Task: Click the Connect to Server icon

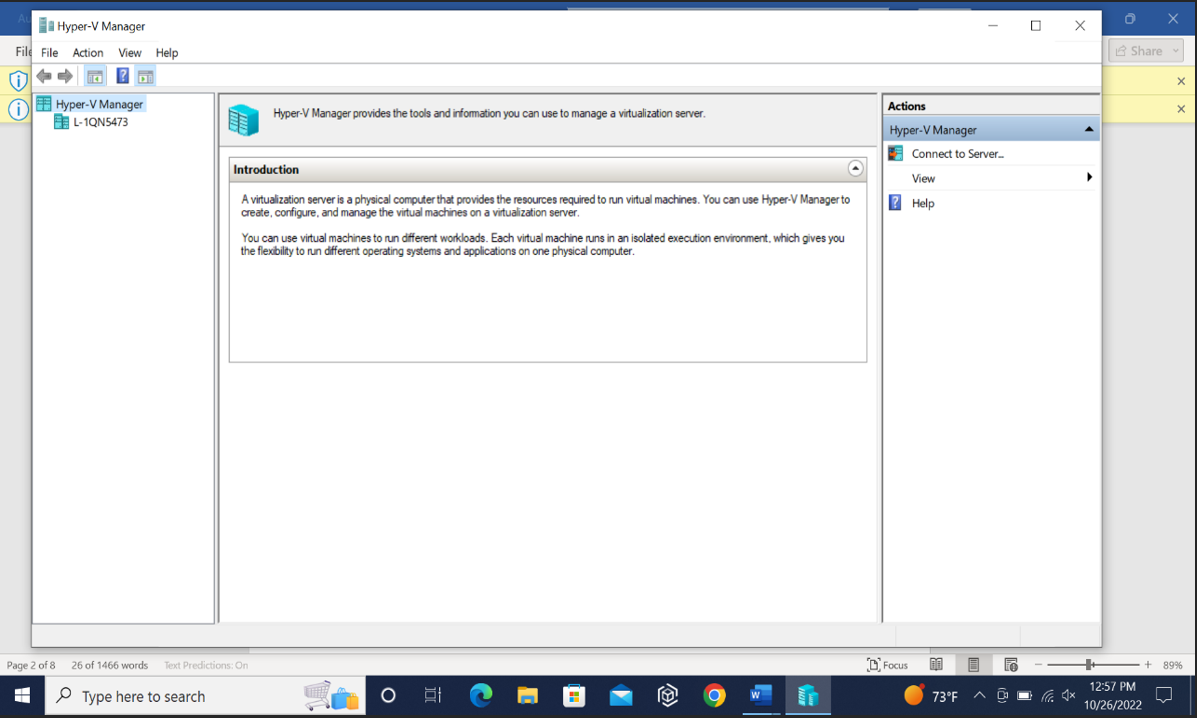Action: [895, 153]
